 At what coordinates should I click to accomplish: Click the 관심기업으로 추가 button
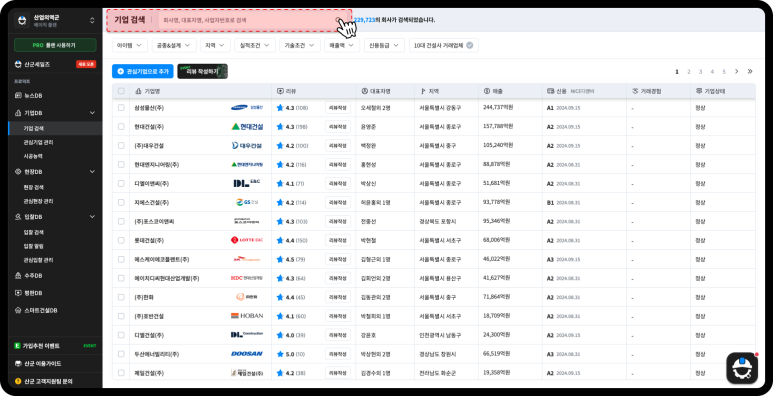[x=142, y=72]
